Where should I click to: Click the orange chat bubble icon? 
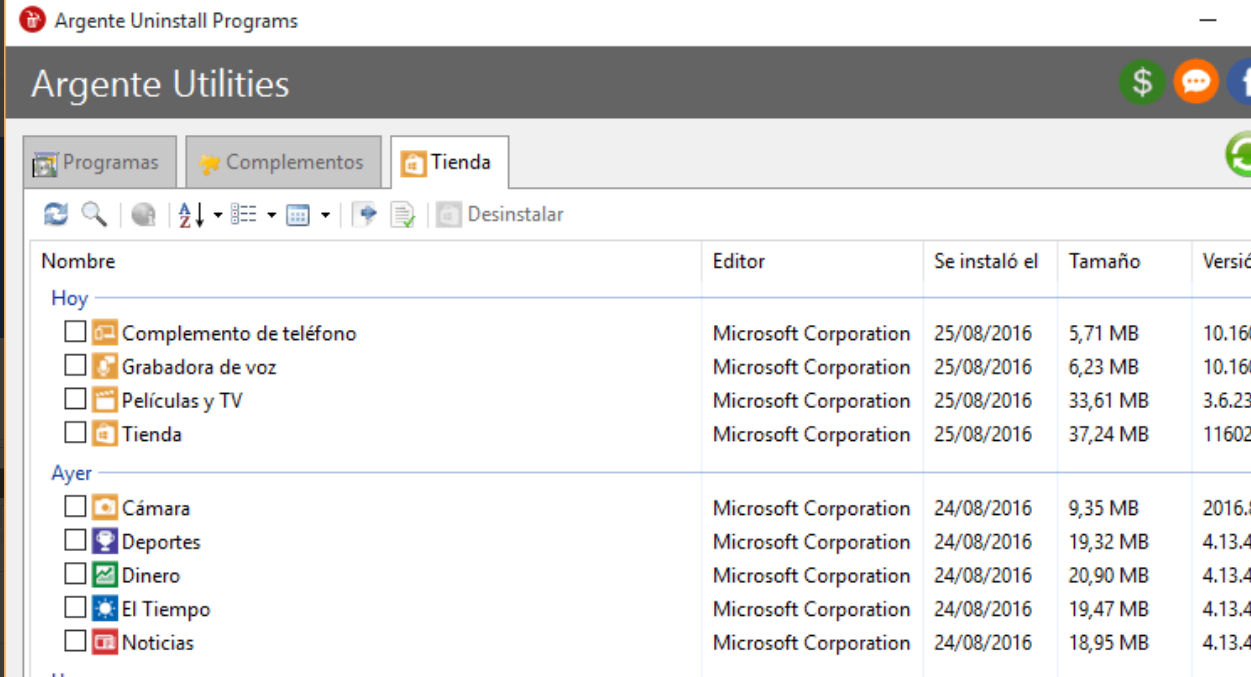(1195, 84)
